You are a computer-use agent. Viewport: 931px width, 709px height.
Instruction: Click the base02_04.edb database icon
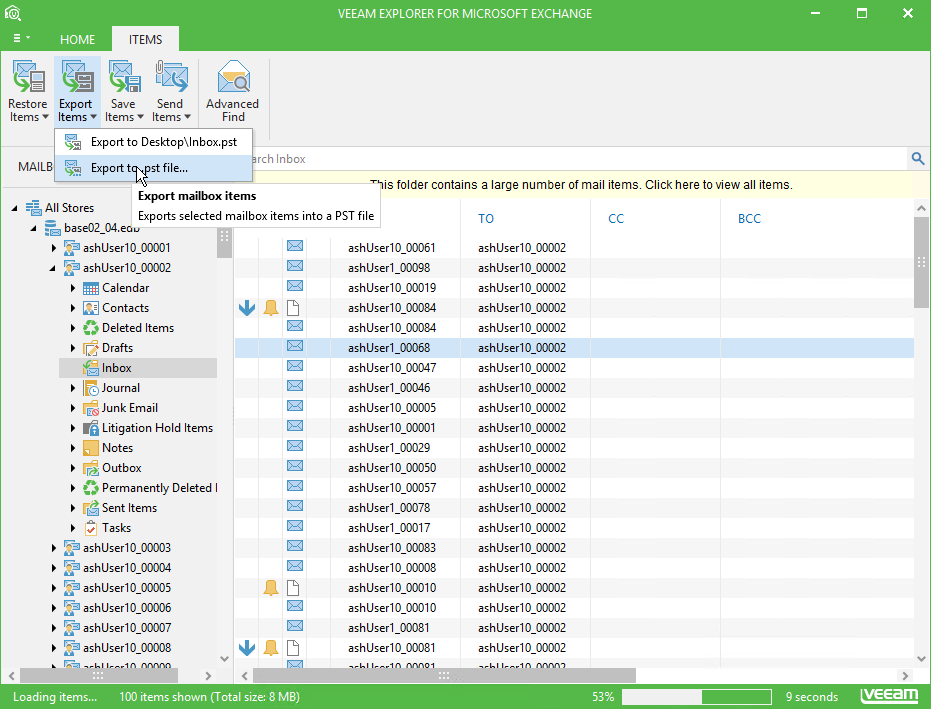(53, 227)
